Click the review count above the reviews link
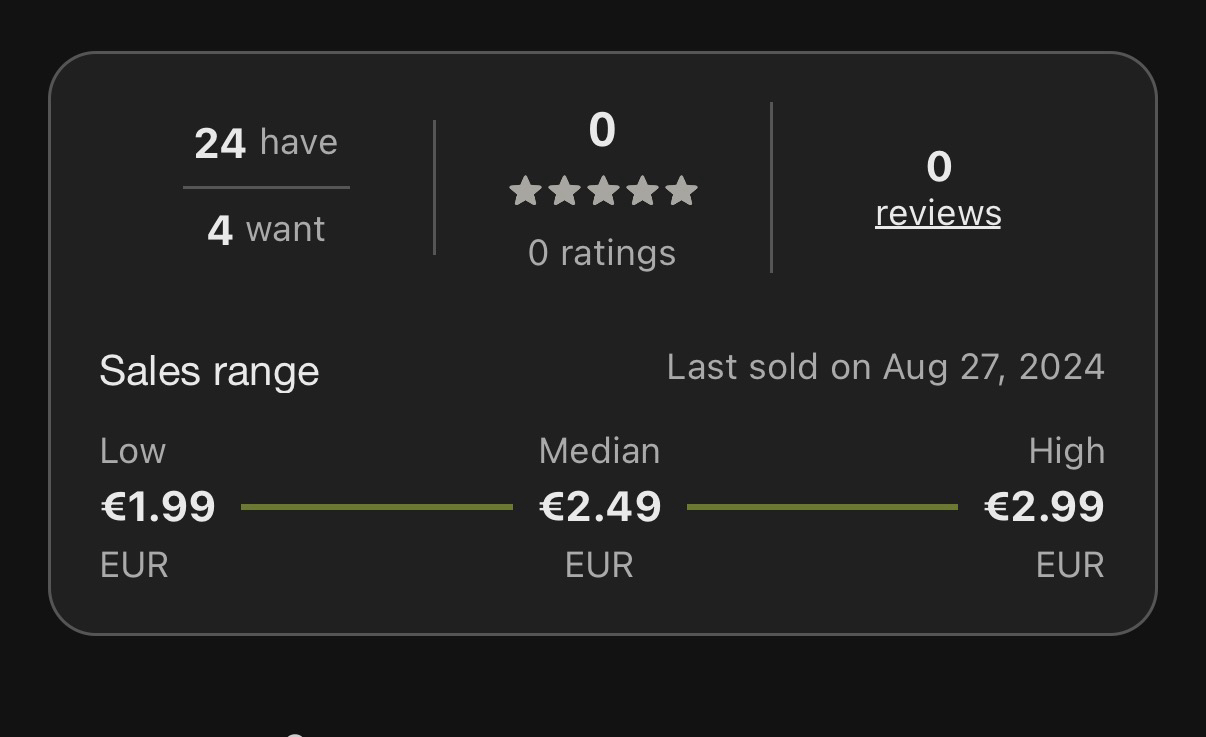 938,167
